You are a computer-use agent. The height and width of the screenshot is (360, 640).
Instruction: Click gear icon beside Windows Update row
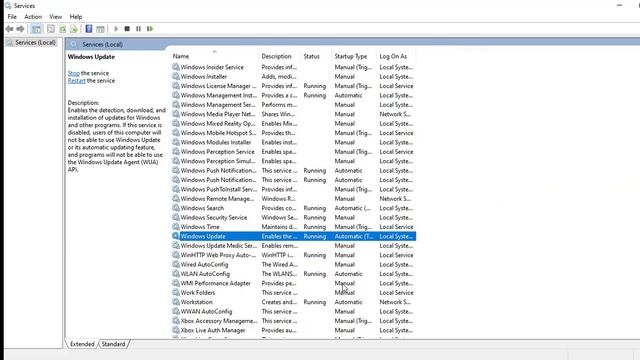click(176, 236)
